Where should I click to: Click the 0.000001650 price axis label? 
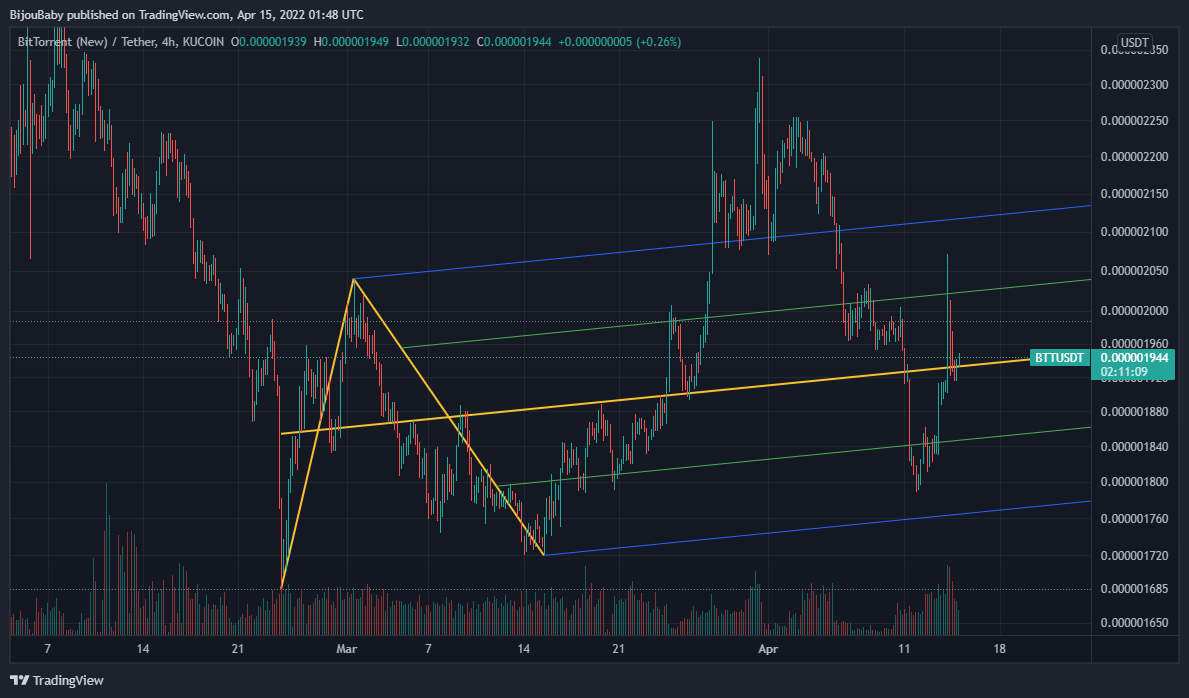tap(1134, 623)
